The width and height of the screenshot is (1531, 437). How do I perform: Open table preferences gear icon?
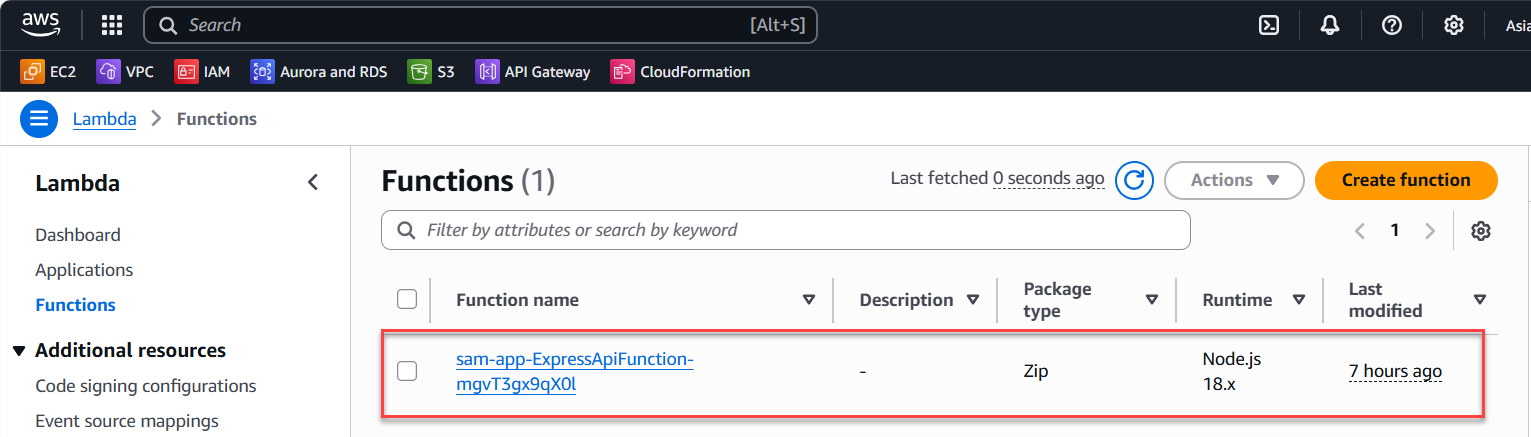(1481, 231)
